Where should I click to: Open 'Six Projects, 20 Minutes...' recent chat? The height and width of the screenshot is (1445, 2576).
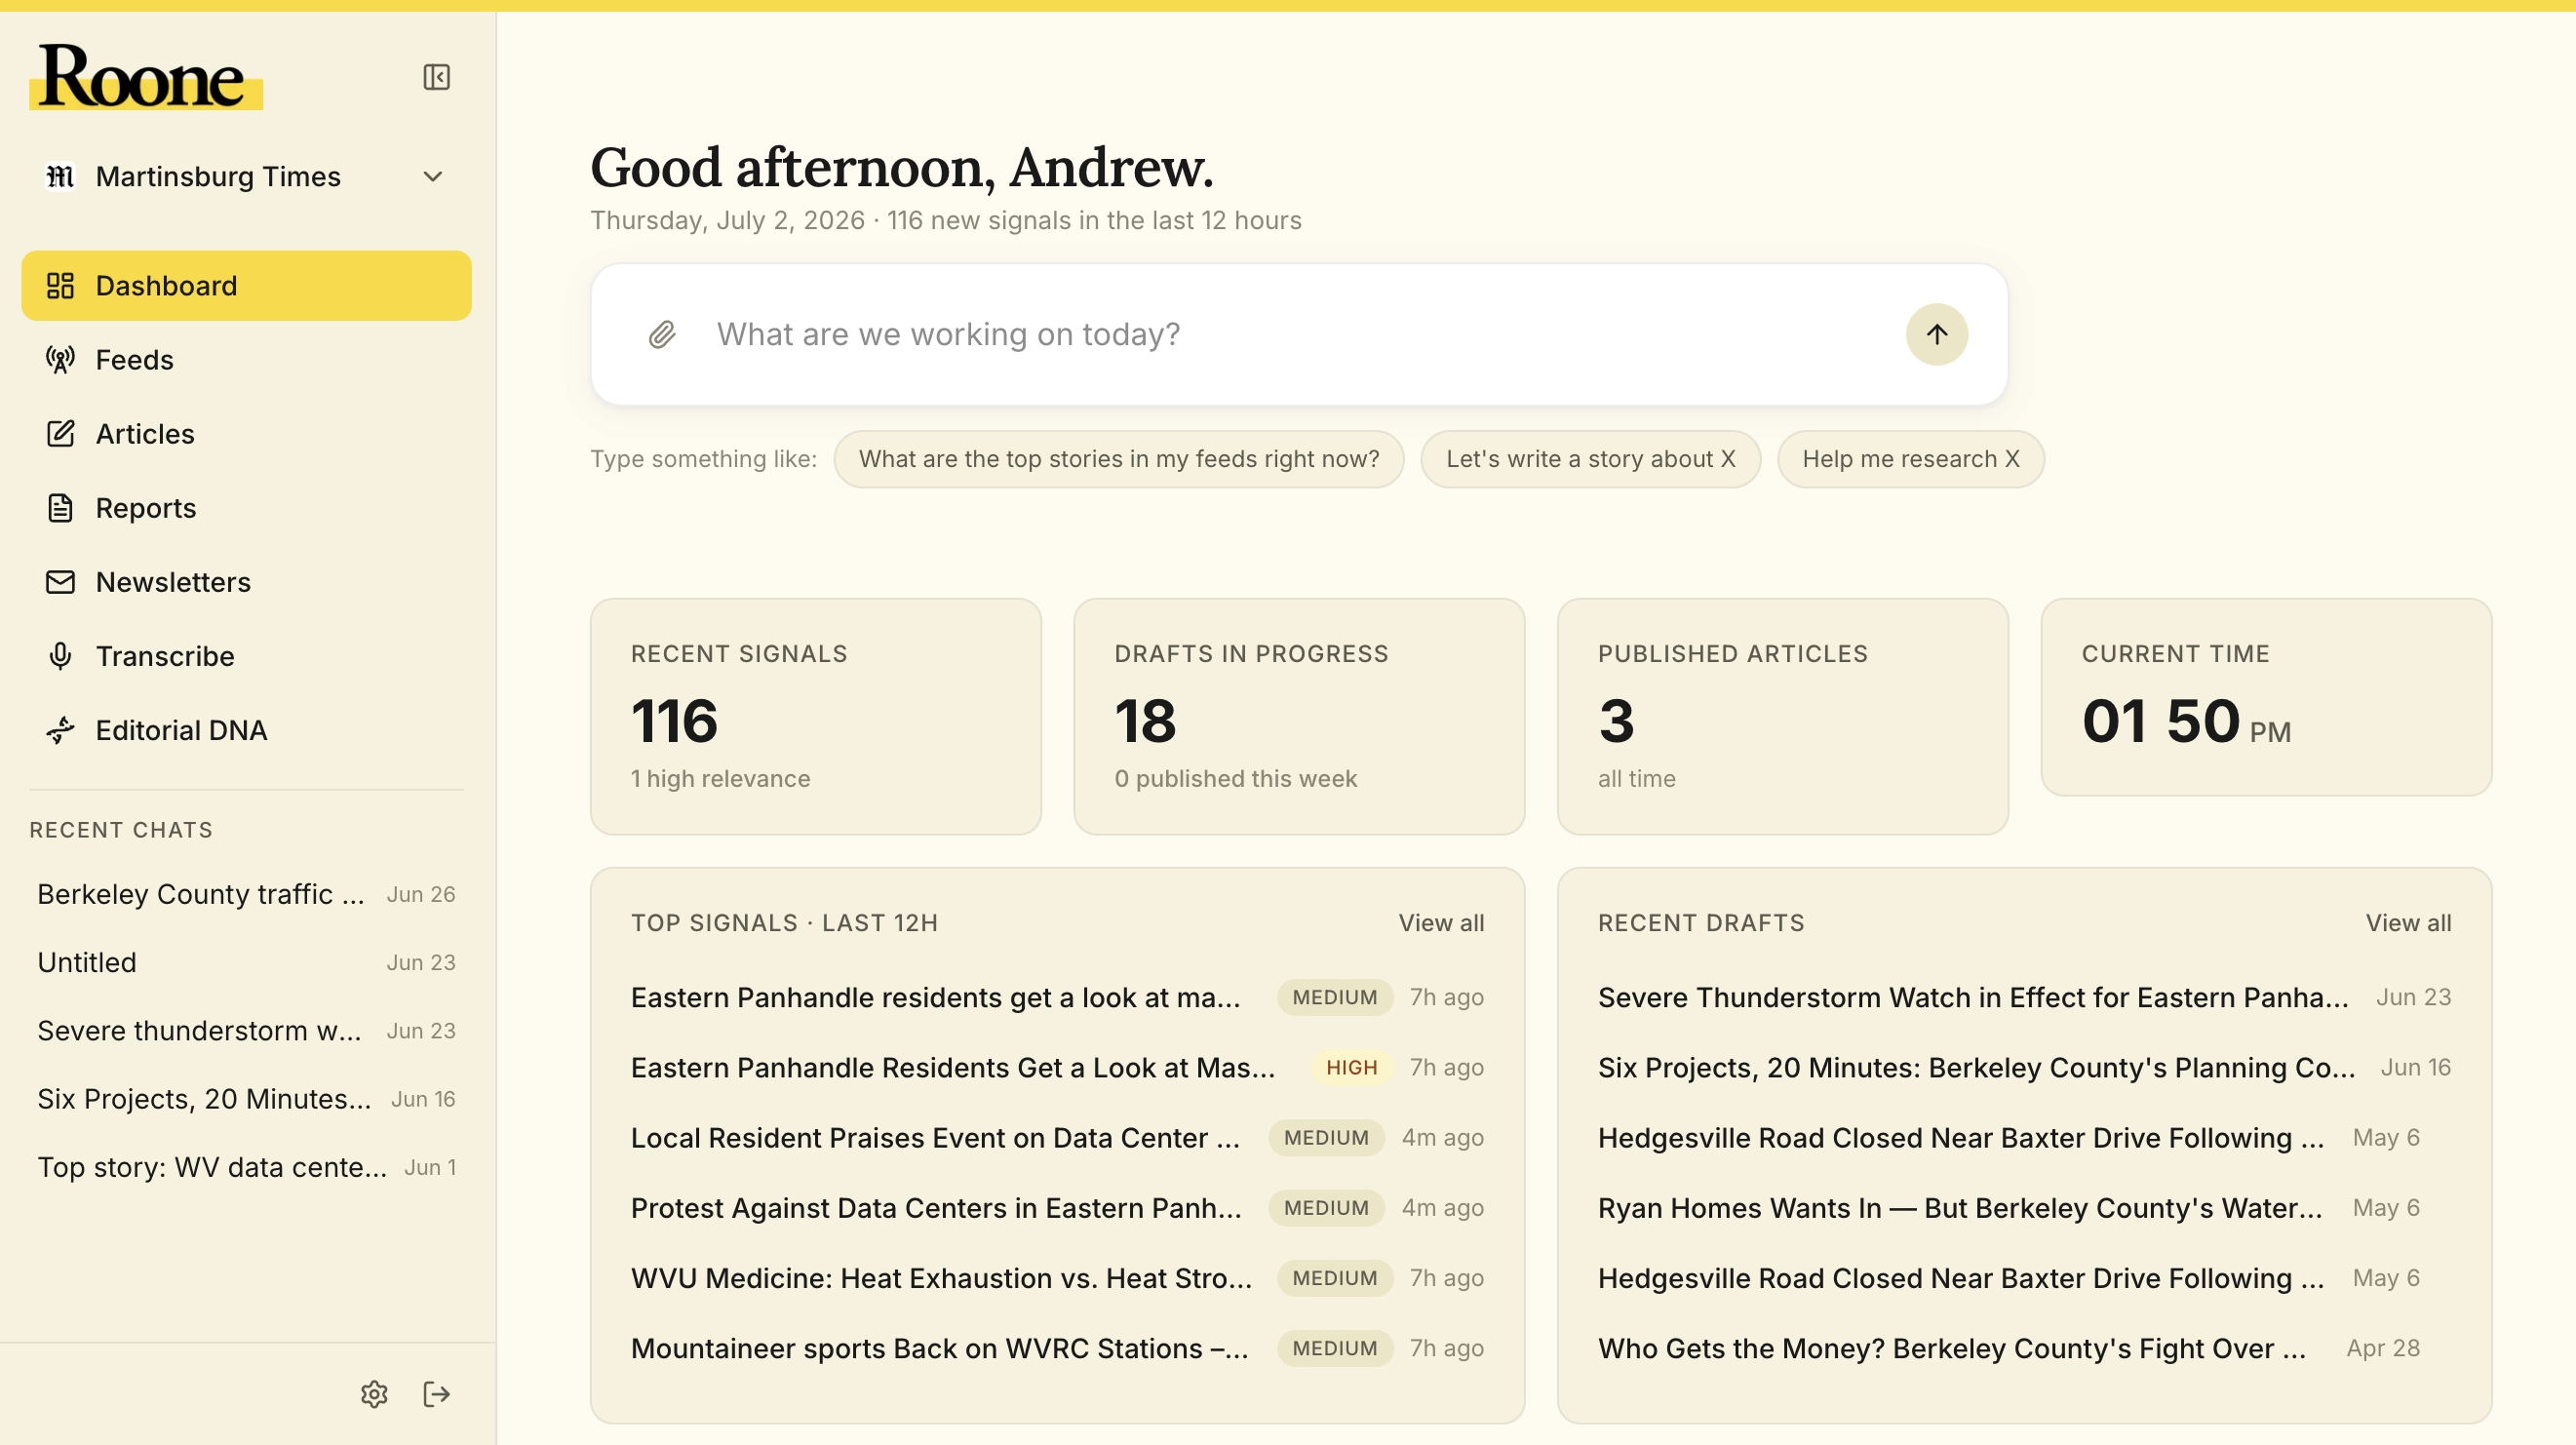click(246, 1098)
